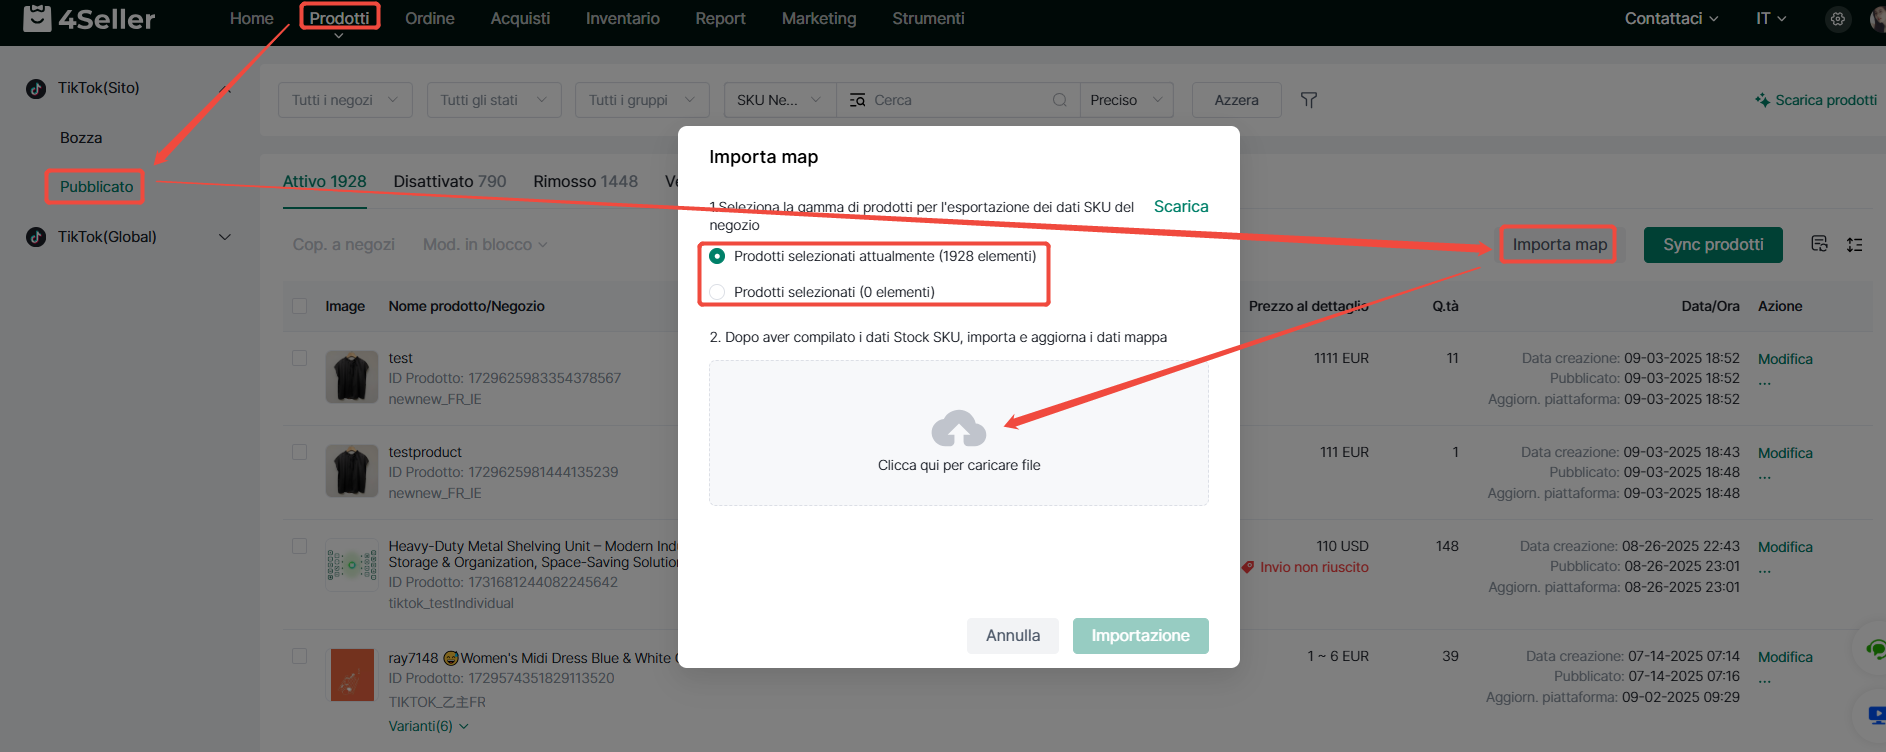The width and height of the screenshot is (1886, 752).
Task: Click the Annulla button
Action: [x=1012, y=636]
